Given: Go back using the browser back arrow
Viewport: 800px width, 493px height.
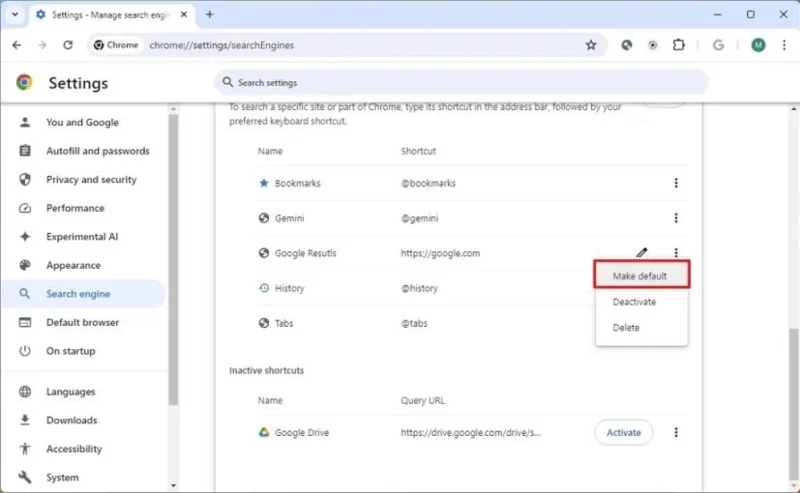Looking at the screenshot, I should 17,45.
